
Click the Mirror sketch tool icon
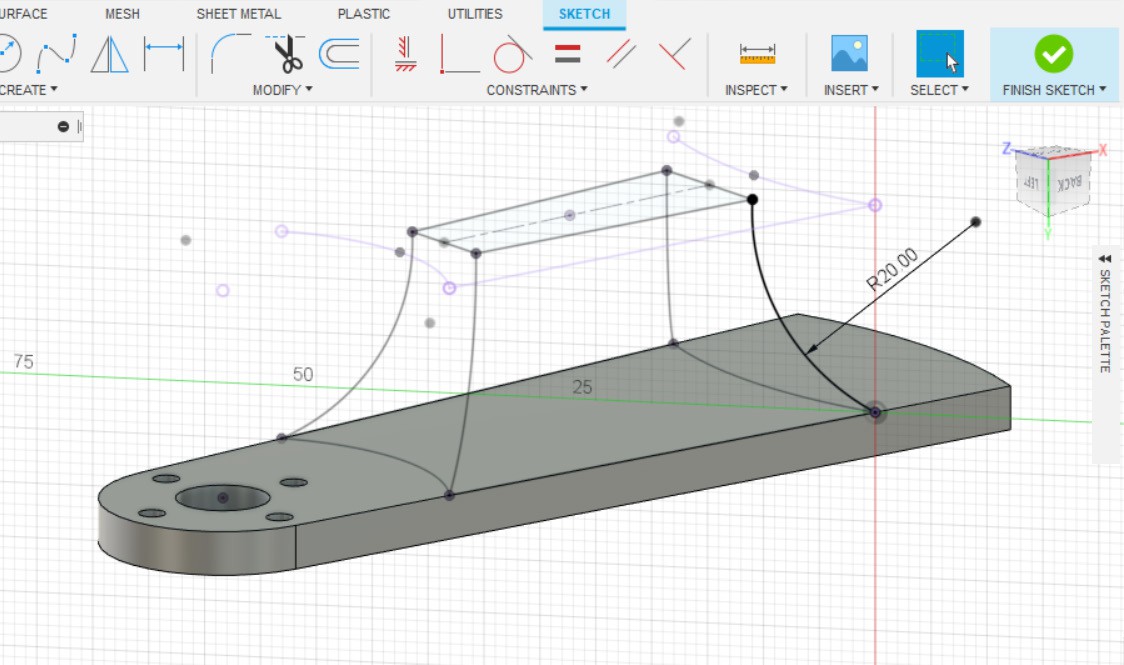[x=110, y=53]
